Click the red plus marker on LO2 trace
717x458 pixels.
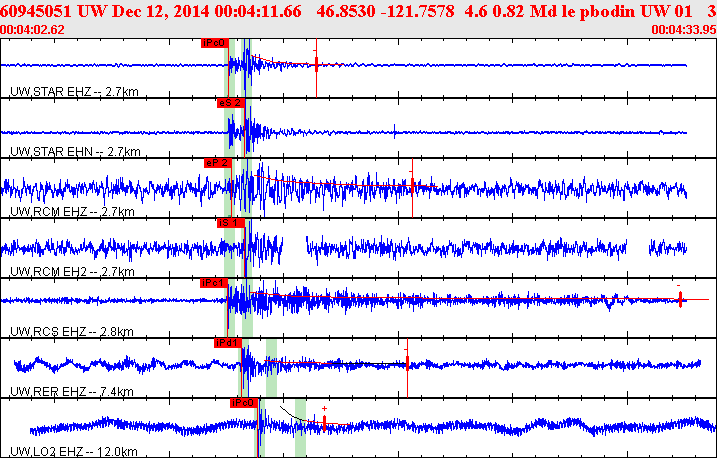pos(325,408)
